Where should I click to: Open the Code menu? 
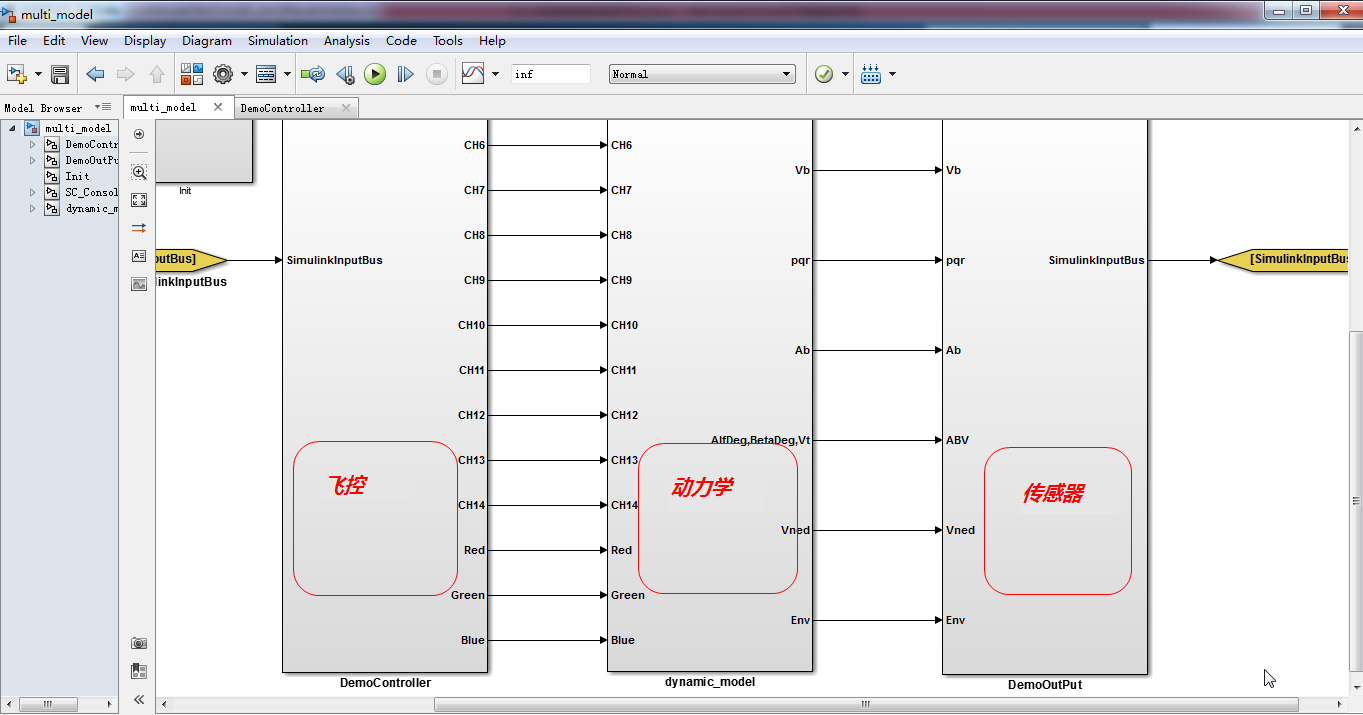coord(401,41)
